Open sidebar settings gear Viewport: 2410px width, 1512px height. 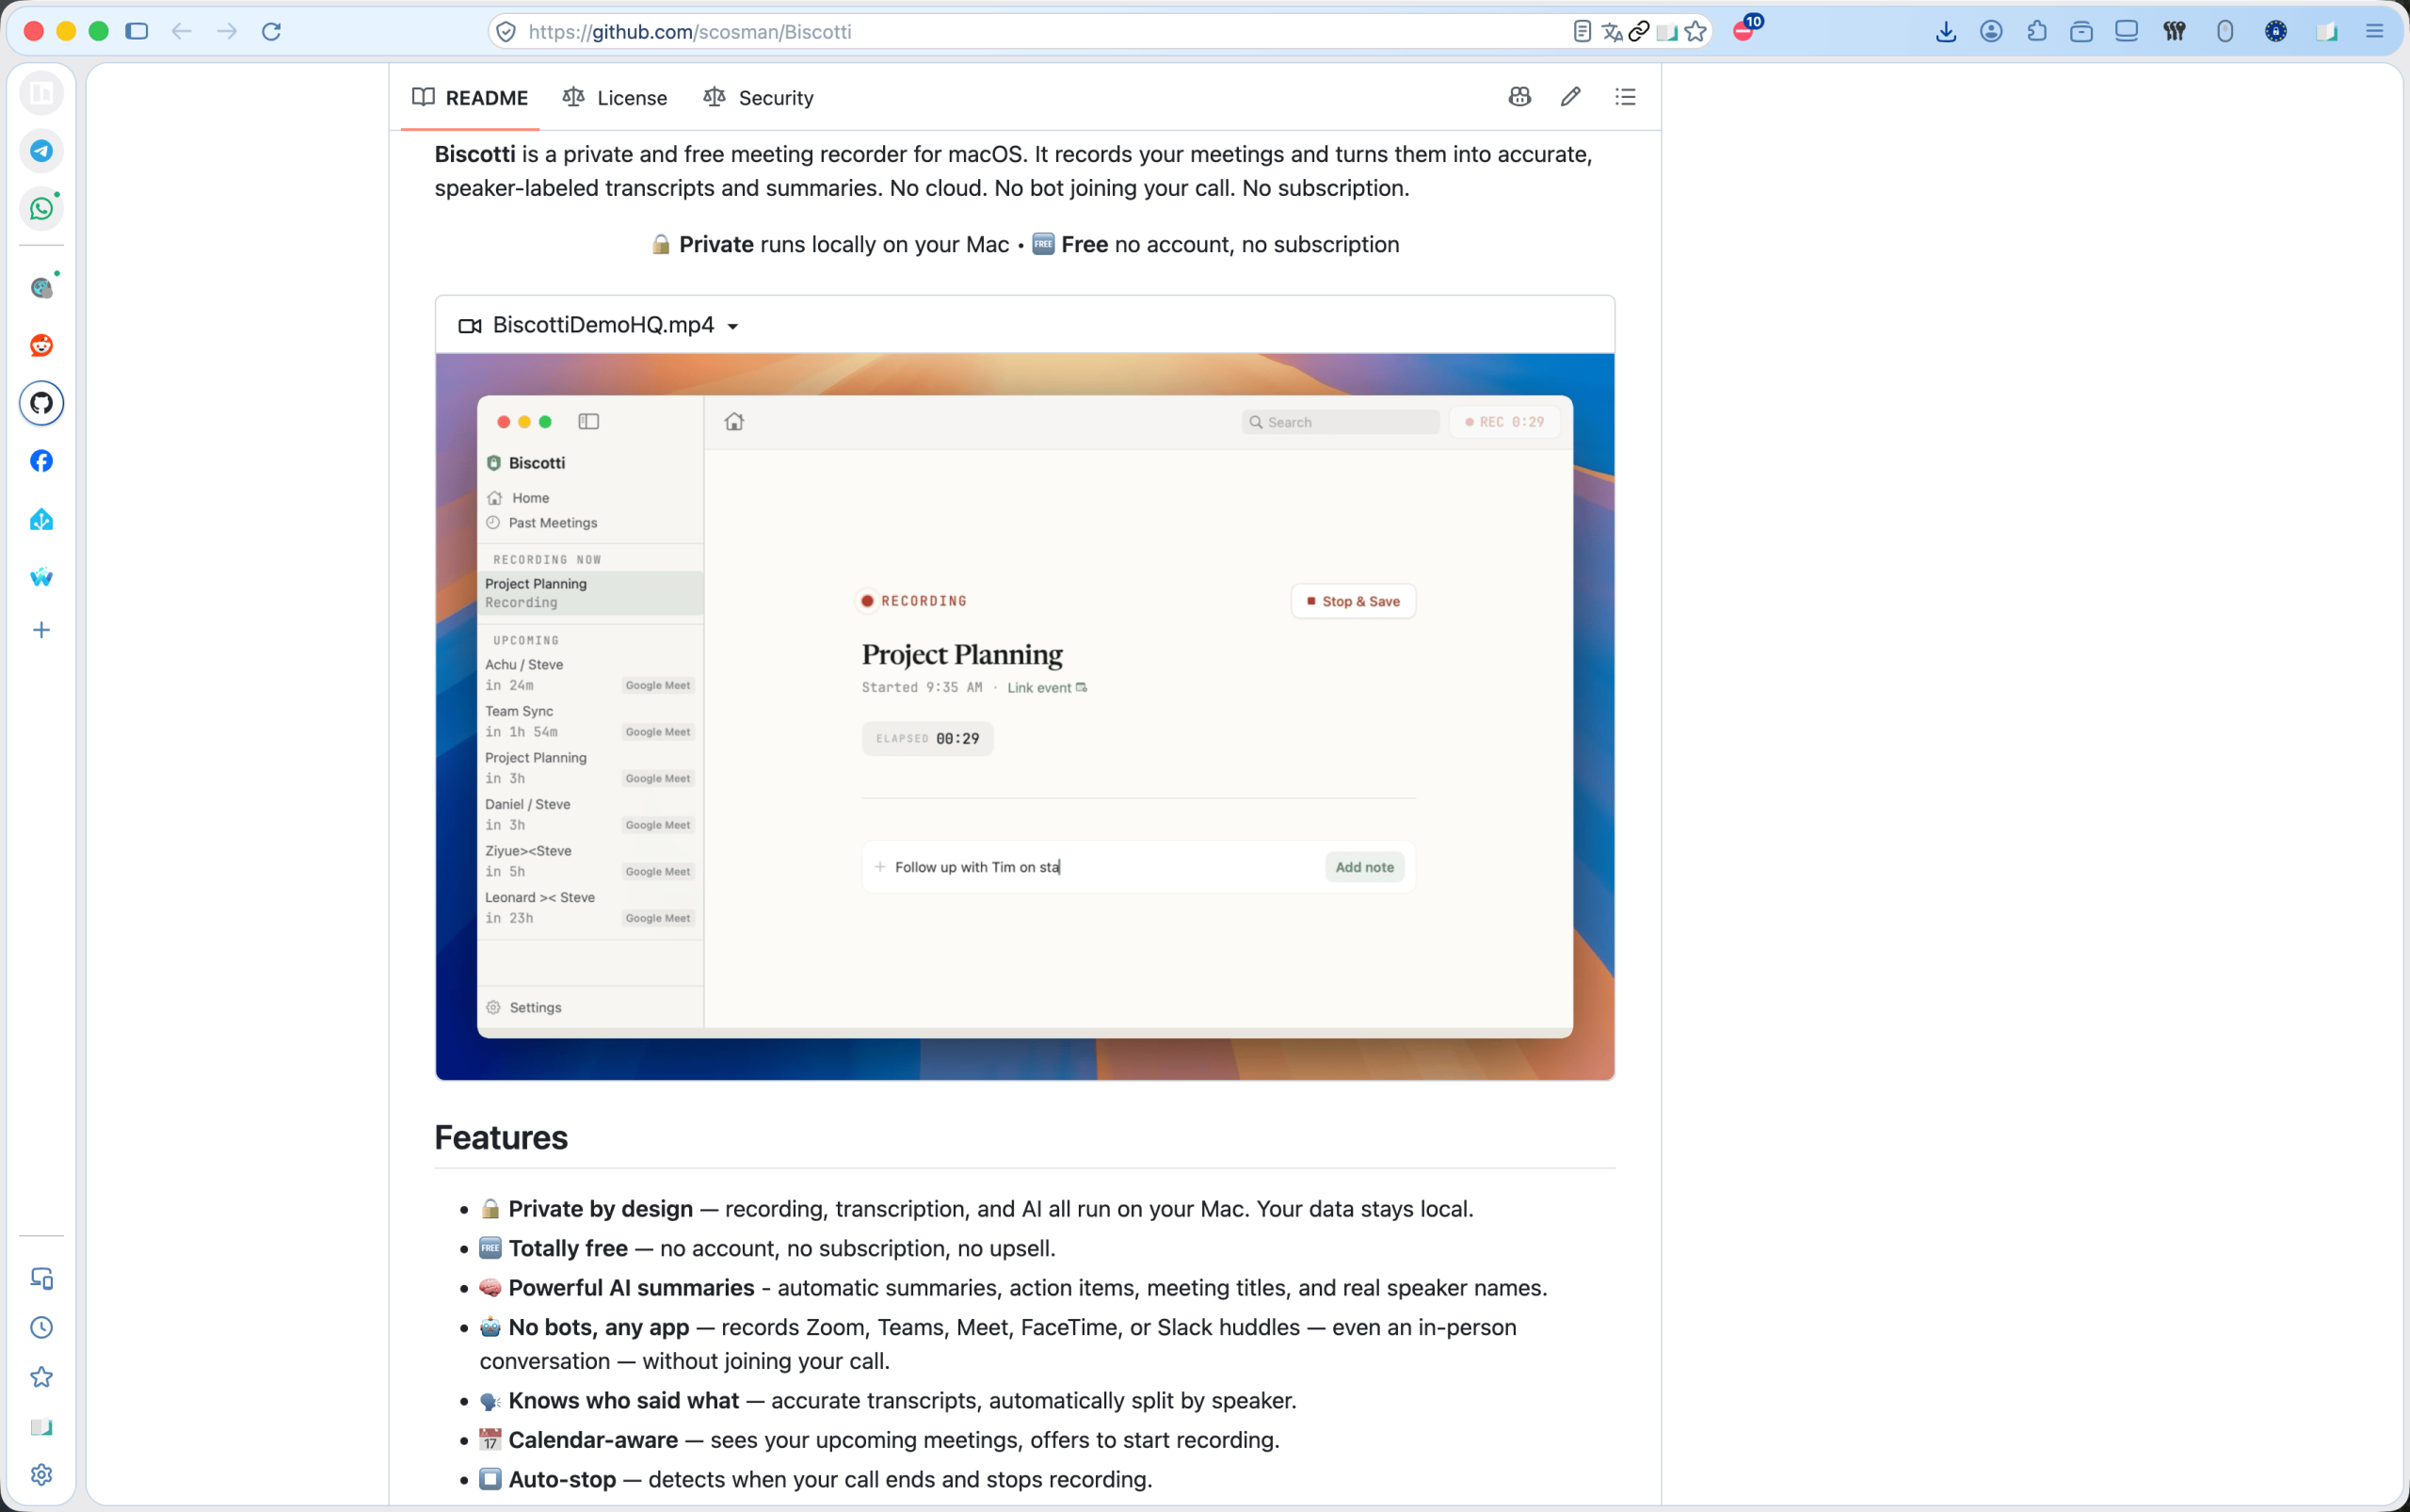(41, 1475)
